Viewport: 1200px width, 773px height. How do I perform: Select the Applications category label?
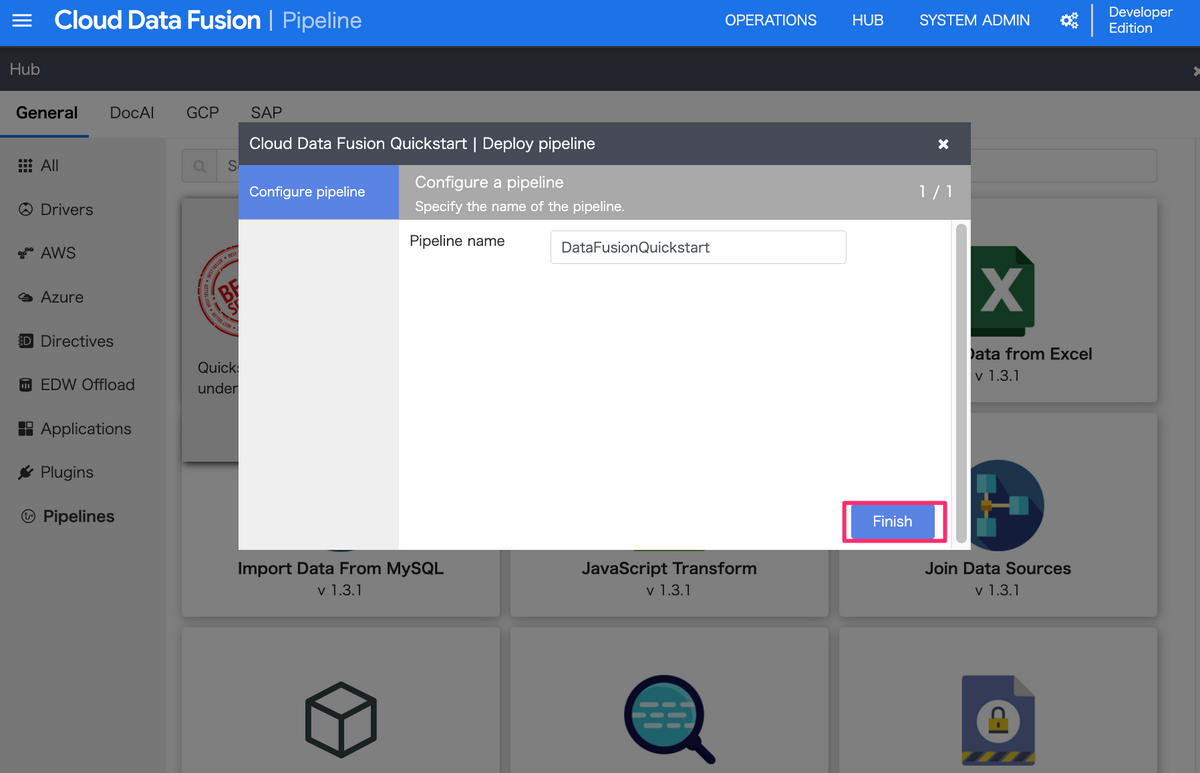click(86, 429)
